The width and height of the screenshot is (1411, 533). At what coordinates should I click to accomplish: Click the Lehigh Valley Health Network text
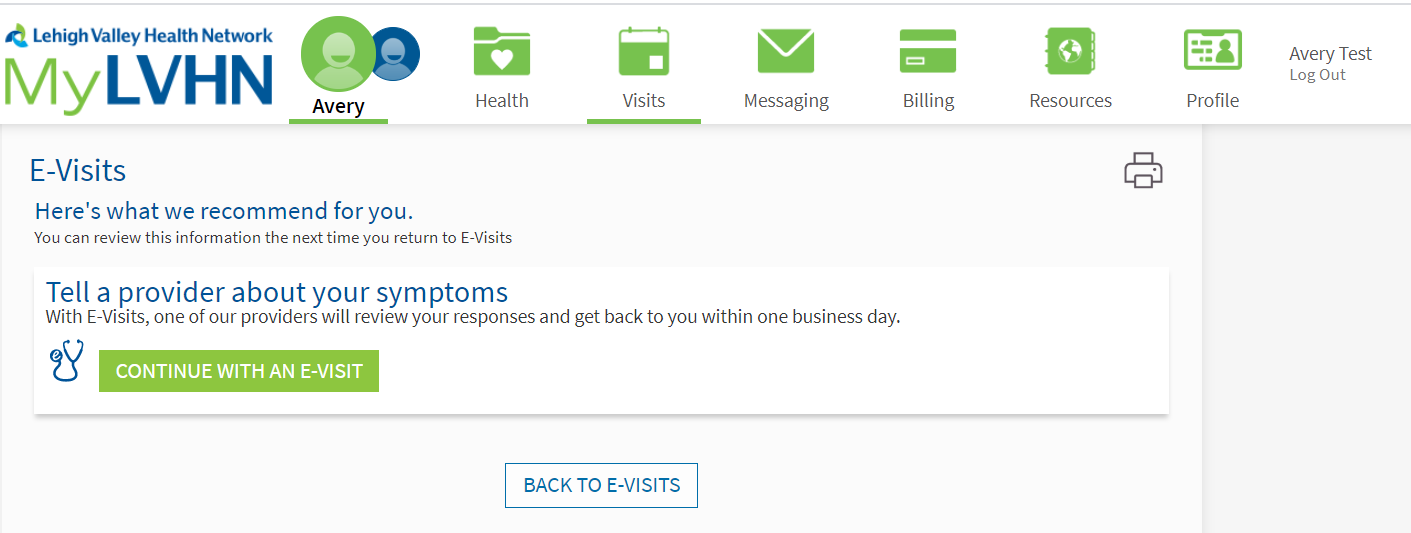(x=152, y=36)
